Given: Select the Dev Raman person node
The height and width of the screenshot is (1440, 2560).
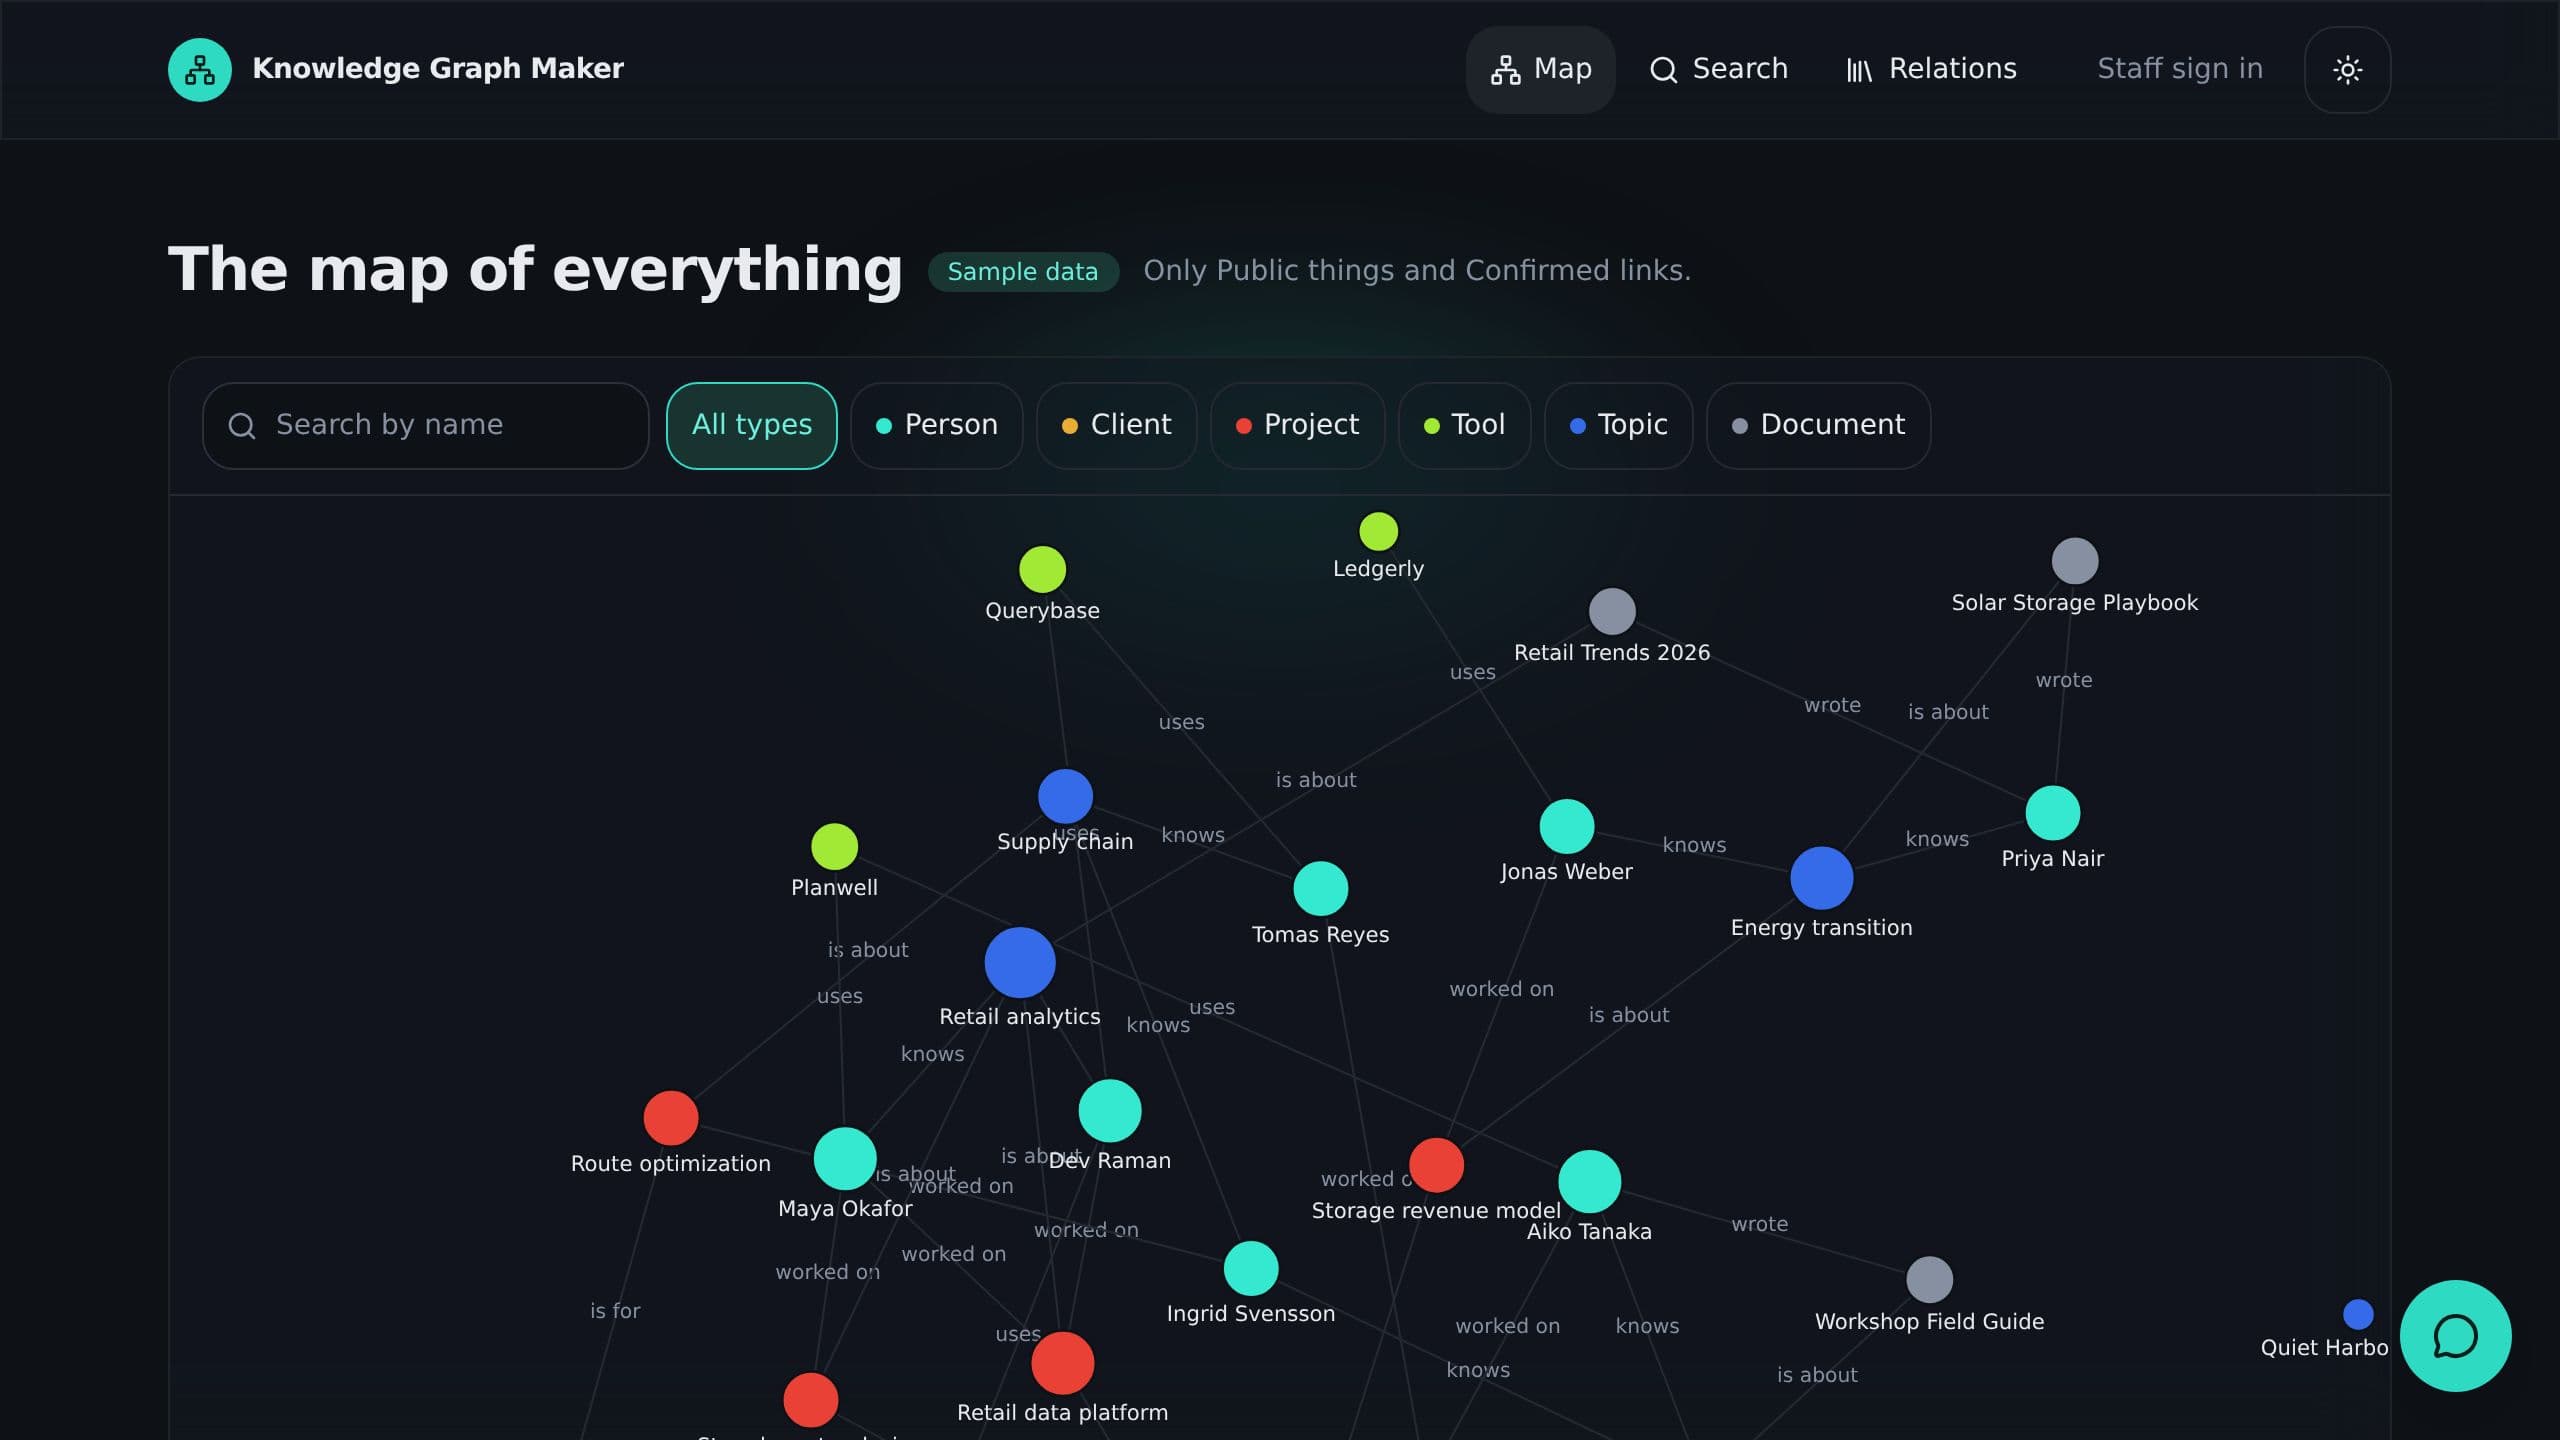Looking at the screenshot, I should (x=1109, y=1111).
